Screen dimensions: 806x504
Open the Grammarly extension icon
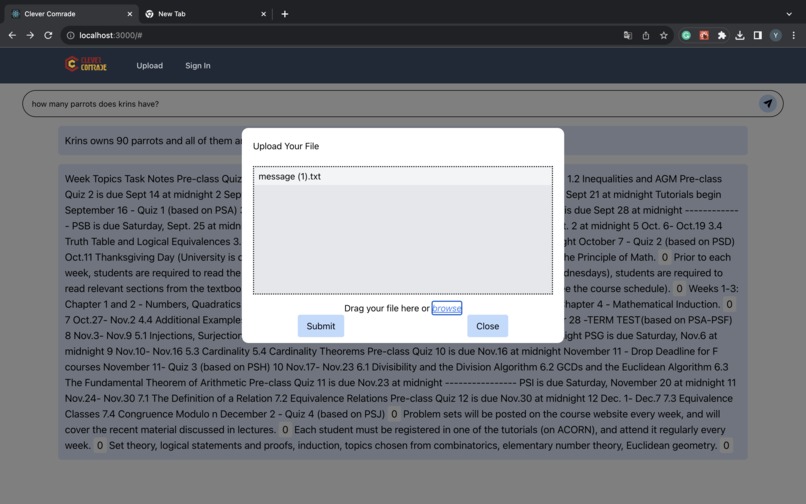tap(686, 35)
